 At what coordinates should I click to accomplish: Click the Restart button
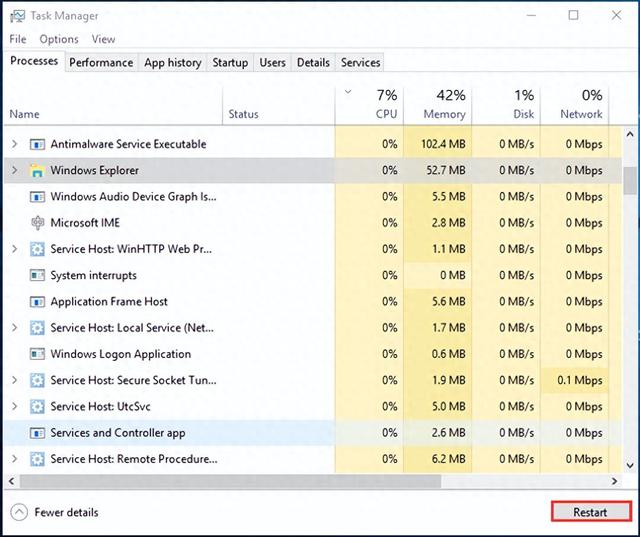tap(591, 512)
